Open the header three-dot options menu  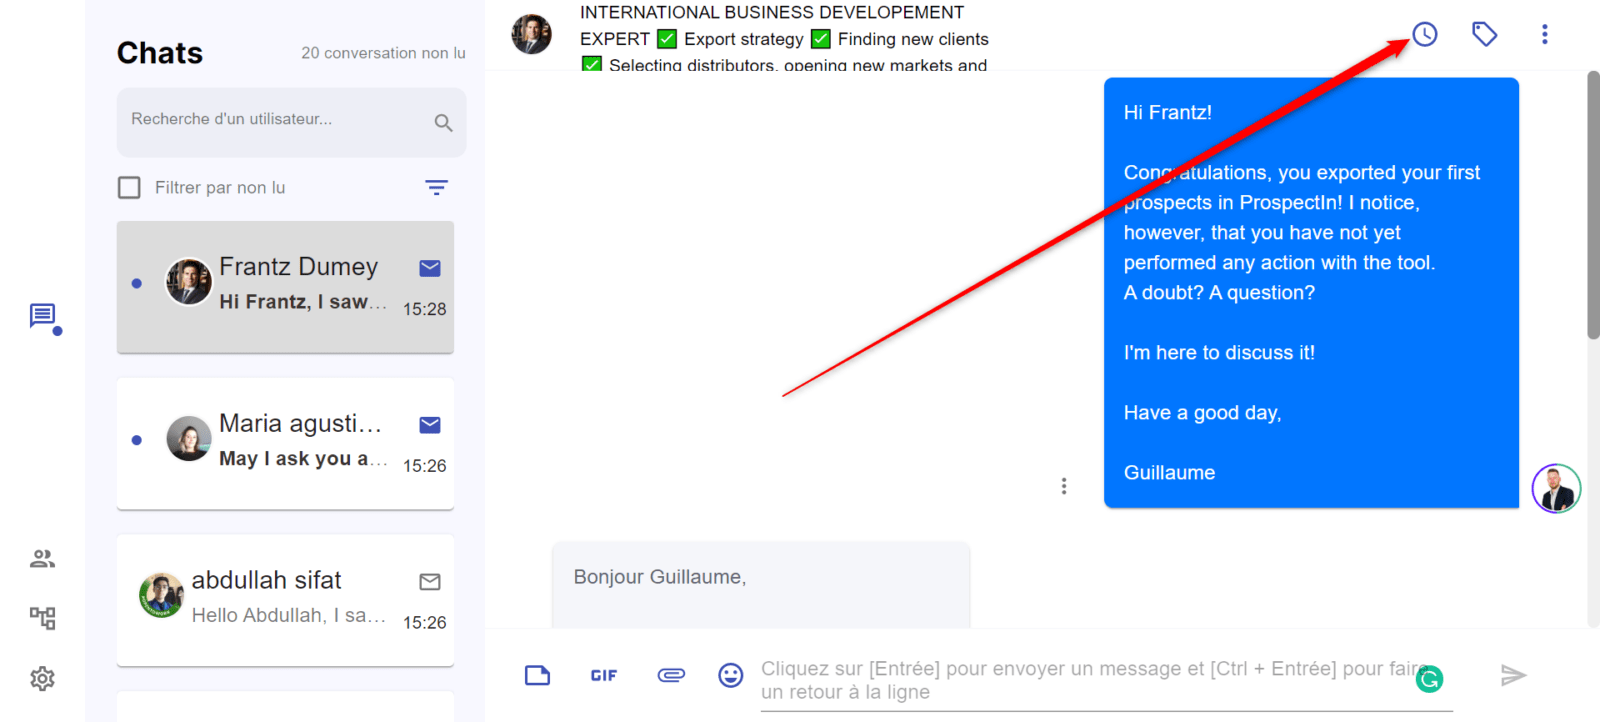[1544, 34]
